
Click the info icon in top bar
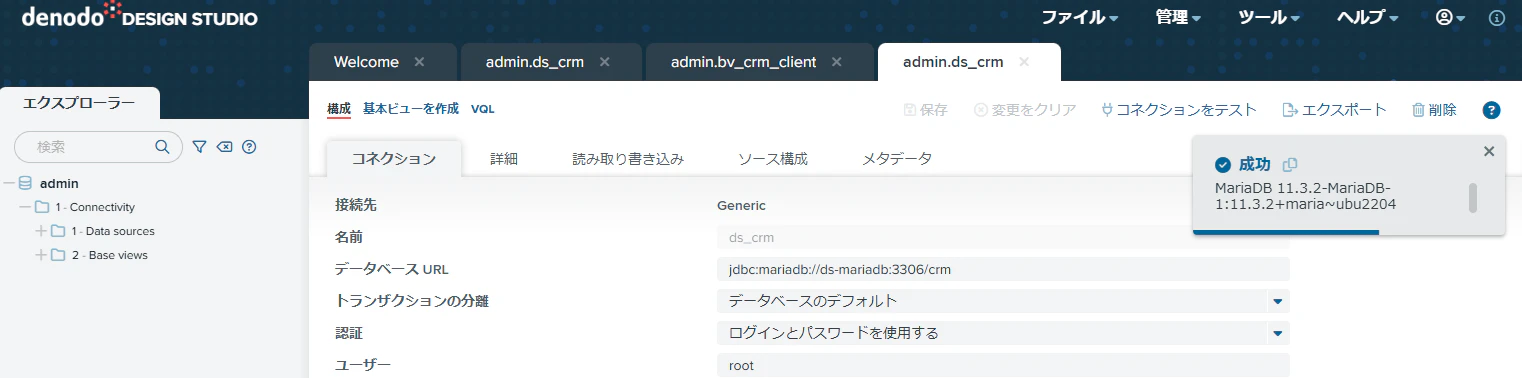point(1497,18)
